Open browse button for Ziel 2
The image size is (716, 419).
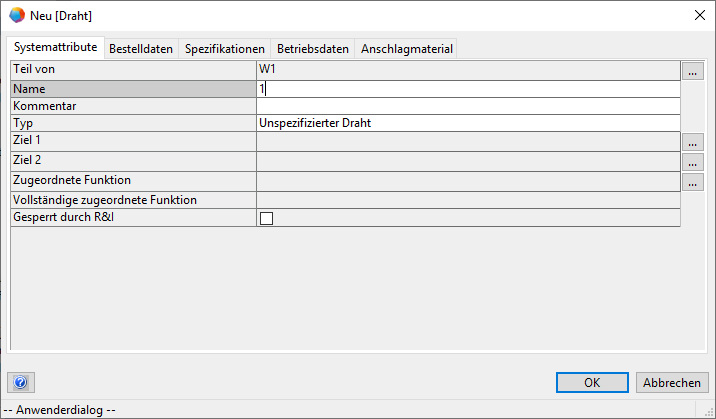coord(693,162)
